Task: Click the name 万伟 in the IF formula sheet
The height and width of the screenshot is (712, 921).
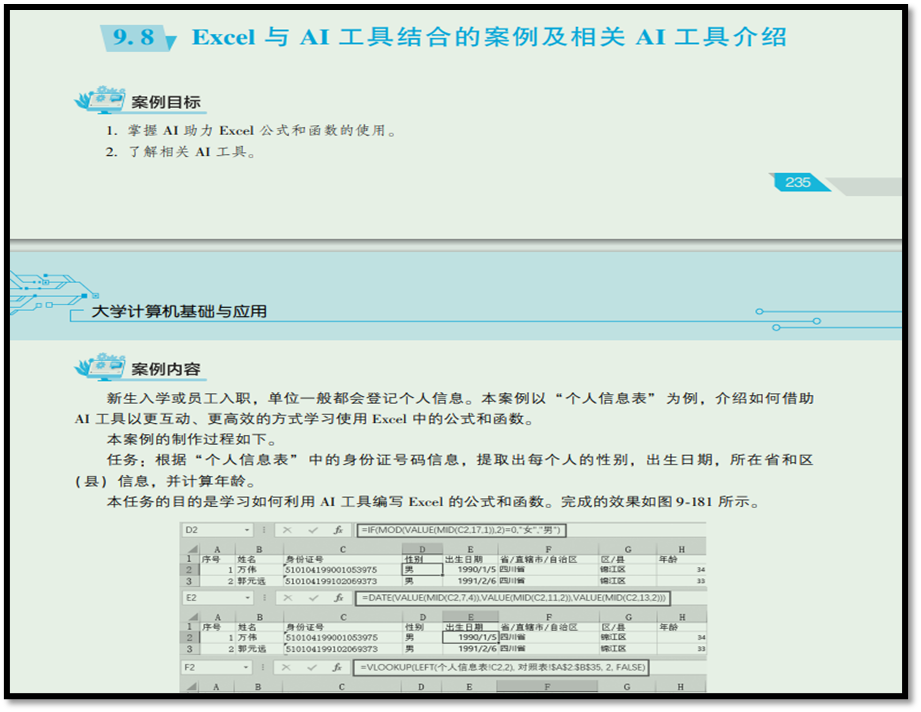Action: coord(247,569)
